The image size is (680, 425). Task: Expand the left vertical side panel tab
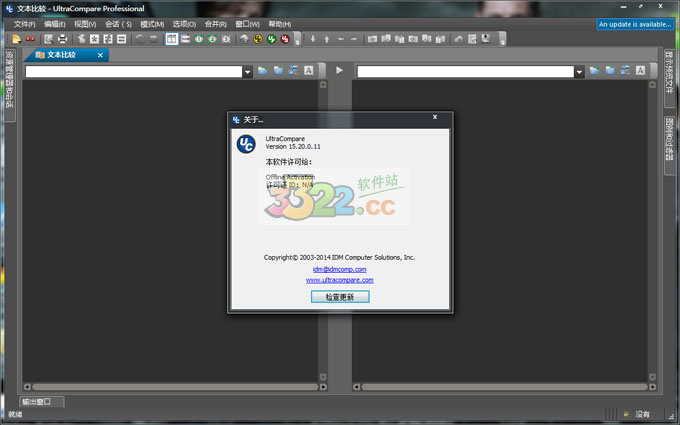point(10,85)
